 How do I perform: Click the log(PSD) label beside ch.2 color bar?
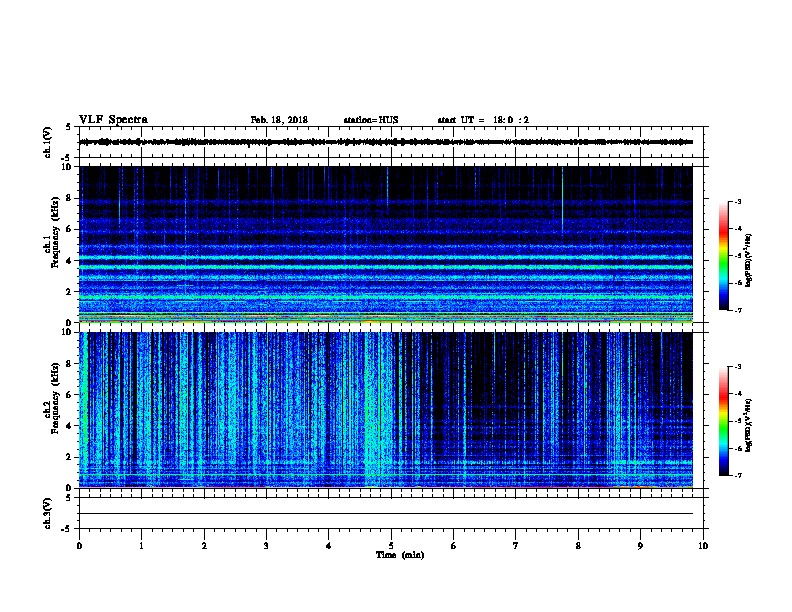click(x=748, y=426)
